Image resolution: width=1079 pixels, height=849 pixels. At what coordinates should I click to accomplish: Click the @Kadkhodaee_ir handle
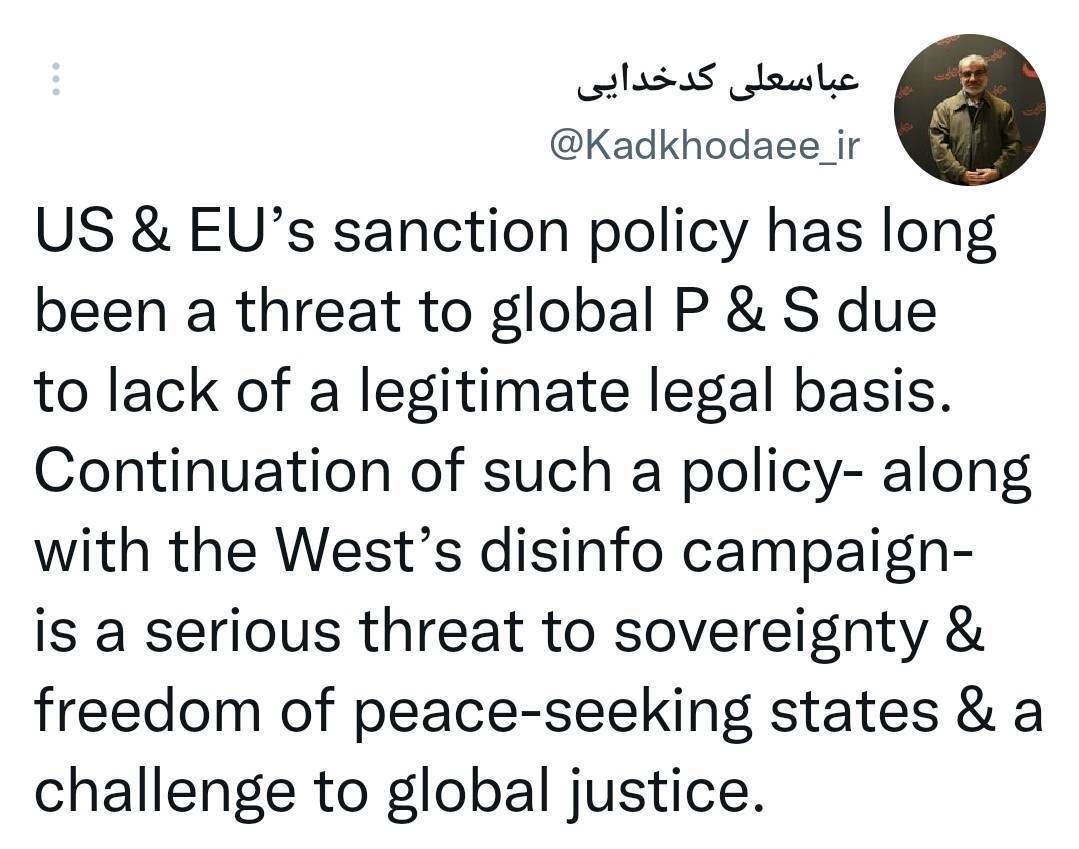click(x=704, y=146)
